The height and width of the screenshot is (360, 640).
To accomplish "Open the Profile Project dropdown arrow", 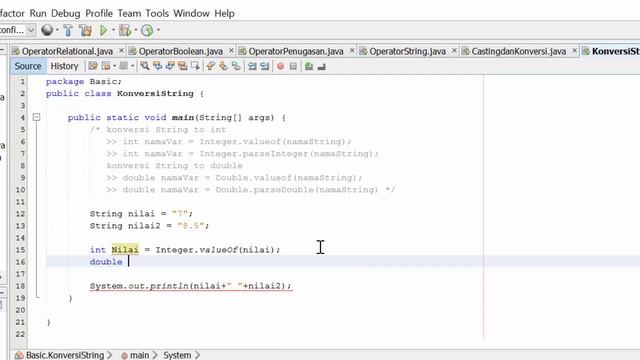I will pyautogui.click(x=158, y=30).
